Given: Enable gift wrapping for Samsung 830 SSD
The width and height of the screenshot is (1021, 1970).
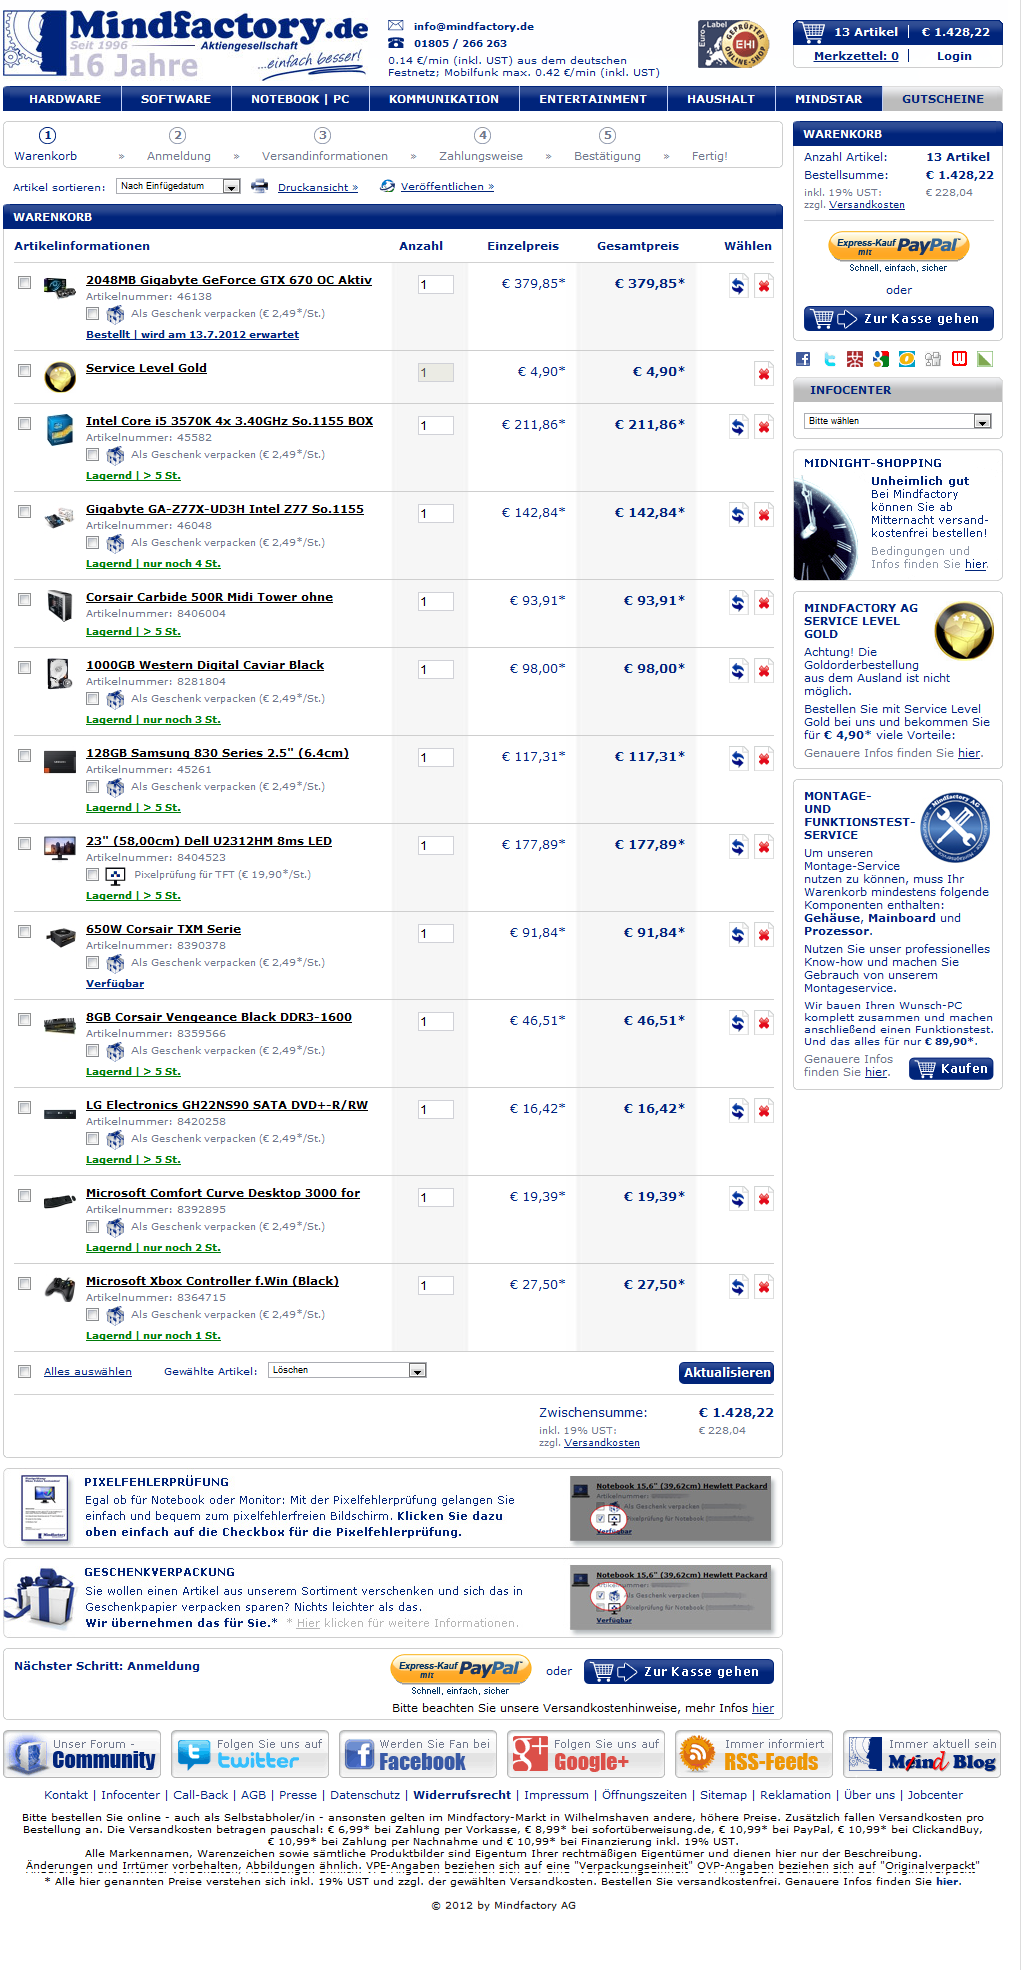Looking at the screenshot, I should 92,787.
